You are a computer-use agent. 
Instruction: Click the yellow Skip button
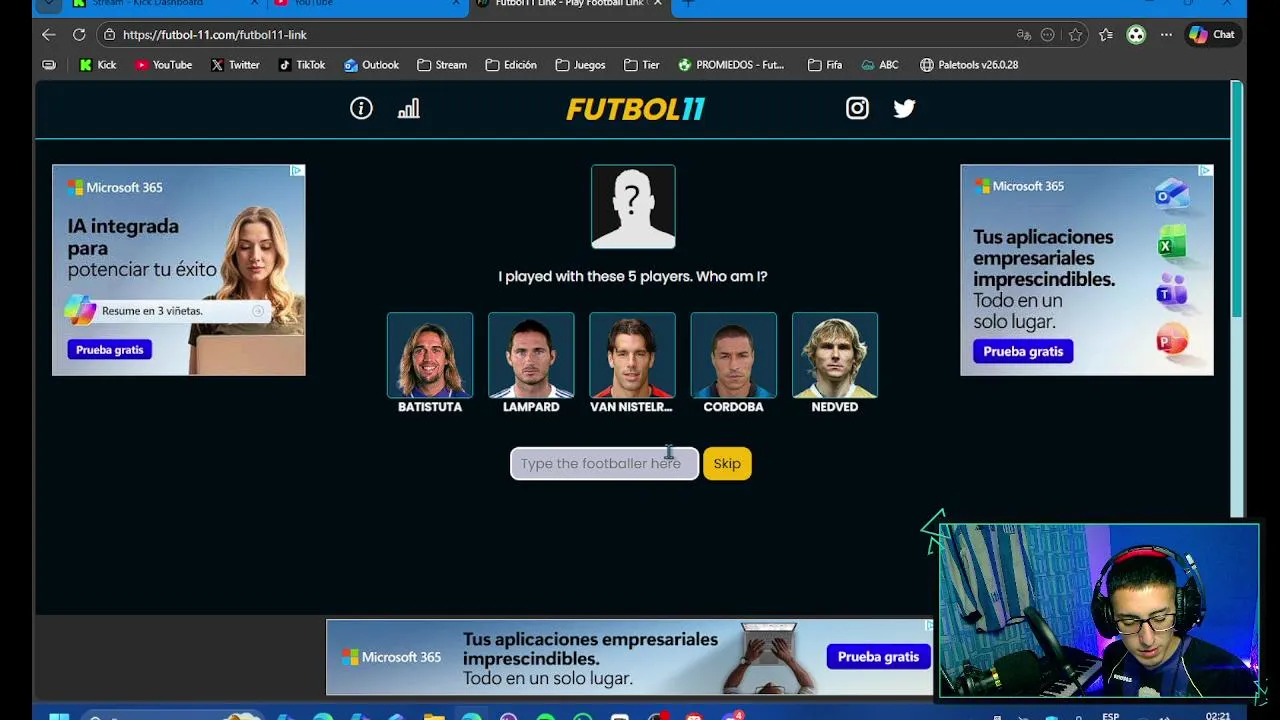click(x=727, y=463)
